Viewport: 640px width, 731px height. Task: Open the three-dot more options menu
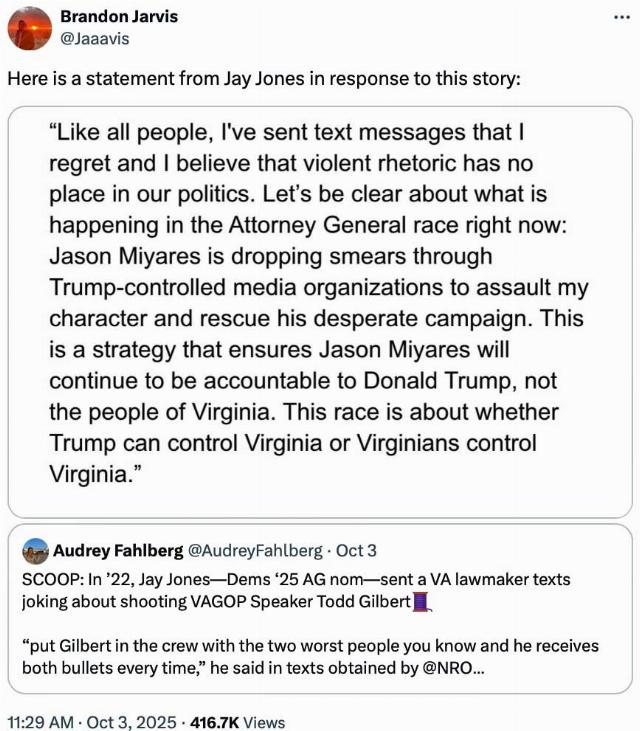pyautogui.click(x=621, y=18)
